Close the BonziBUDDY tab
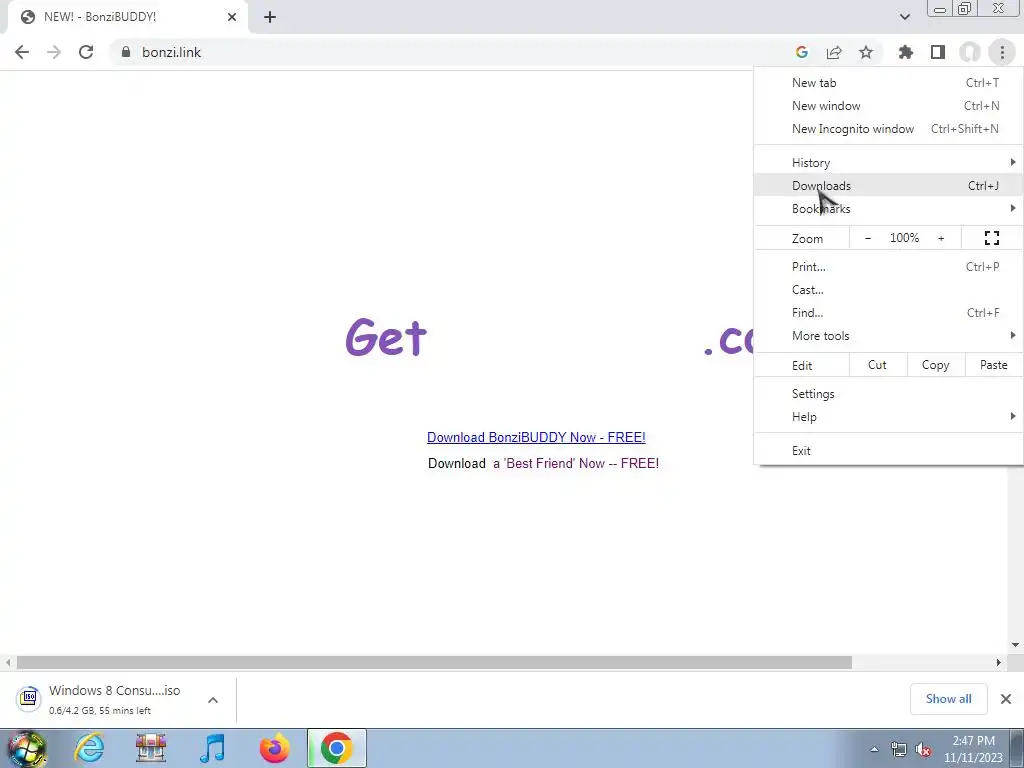 [x=232, y=17]
